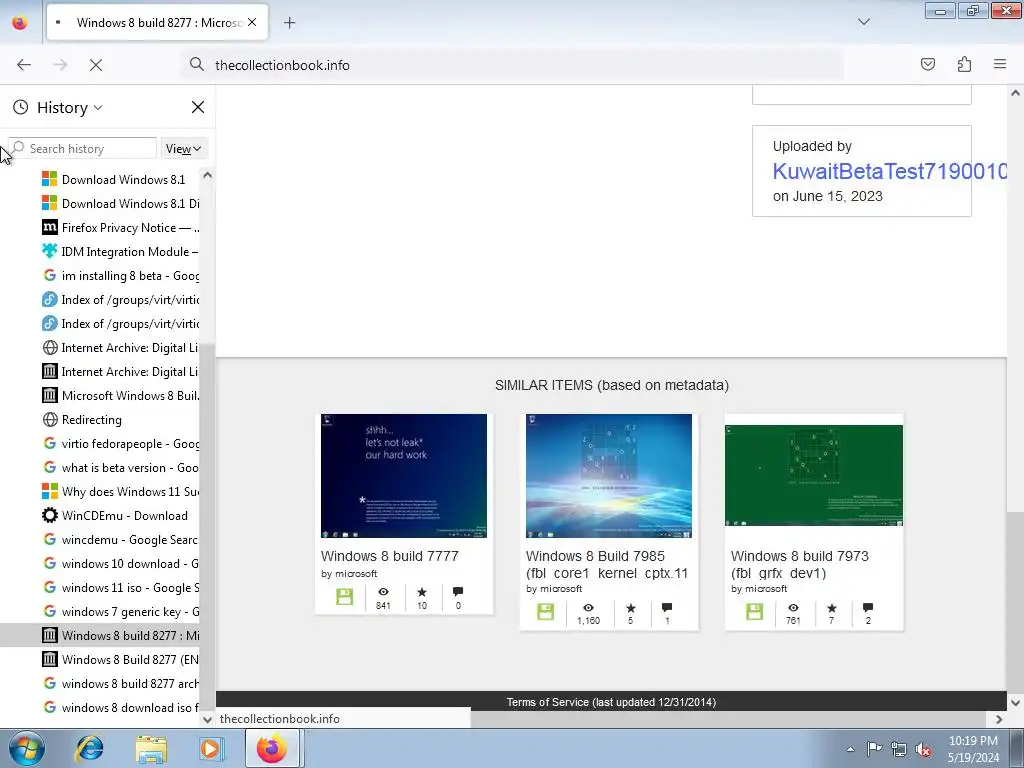The image size is (1024, 768).
Task: Click Firefox taskbar button
Action: tap(272, 748)
